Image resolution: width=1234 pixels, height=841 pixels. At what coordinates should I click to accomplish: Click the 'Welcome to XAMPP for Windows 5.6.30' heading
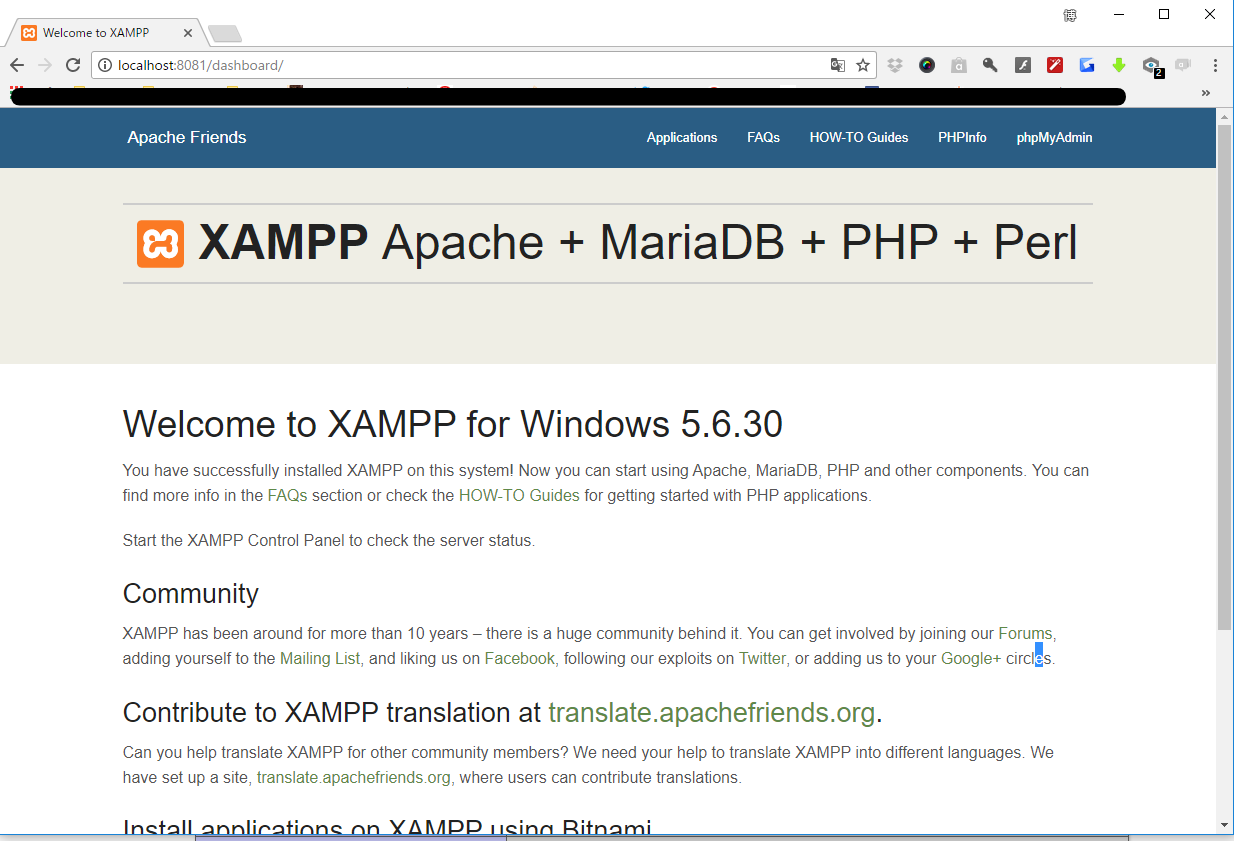click(453, 424)
